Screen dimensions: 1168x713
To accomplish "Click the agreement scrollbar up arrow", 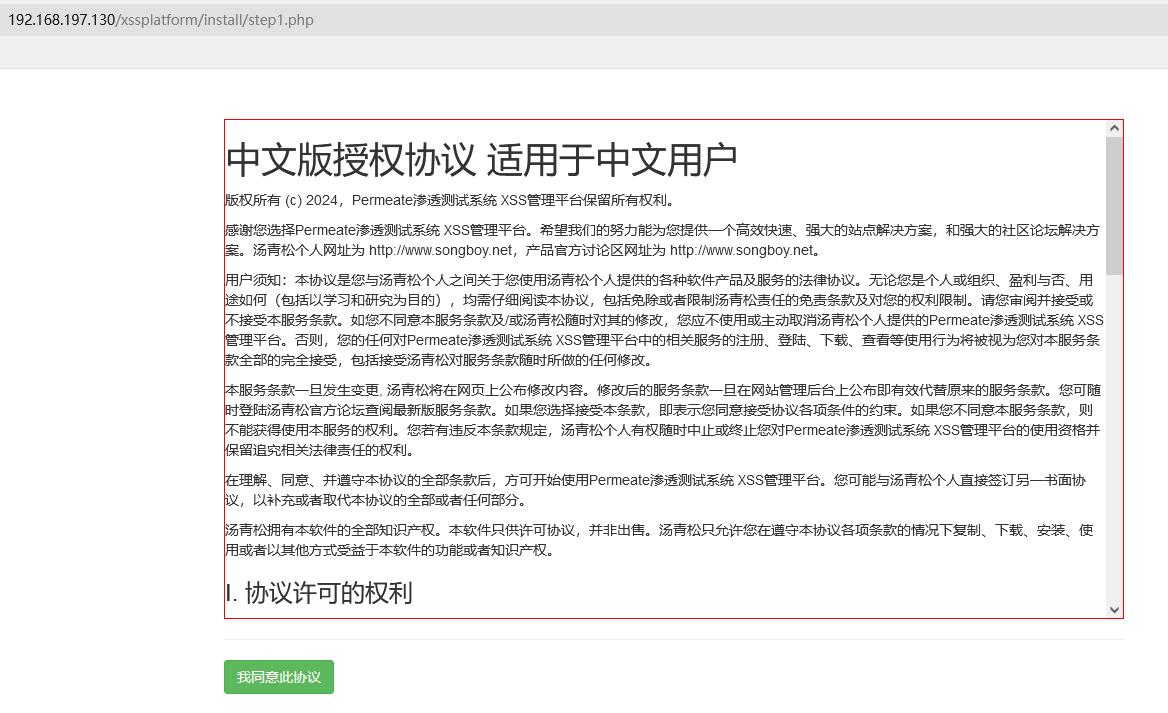I will tap(1114, 128).
